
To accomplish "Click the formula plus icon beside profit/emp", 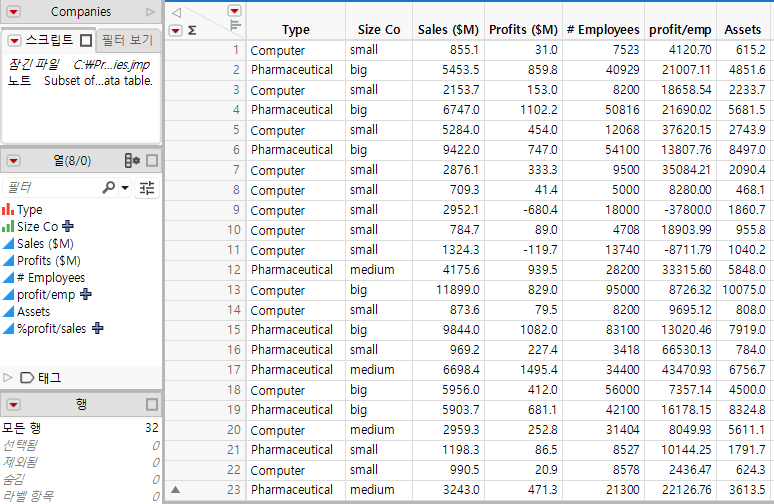I will pos(85,294).
